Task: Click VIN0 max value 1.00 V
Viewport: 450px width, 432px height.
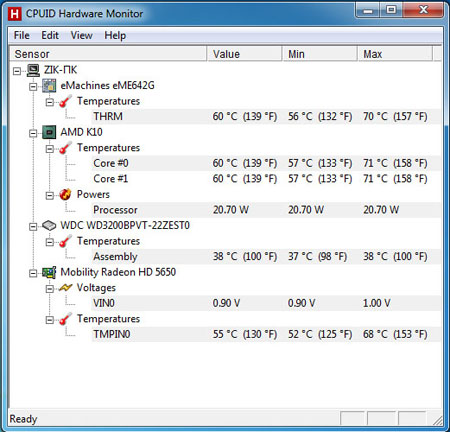Action: (376, 303)
